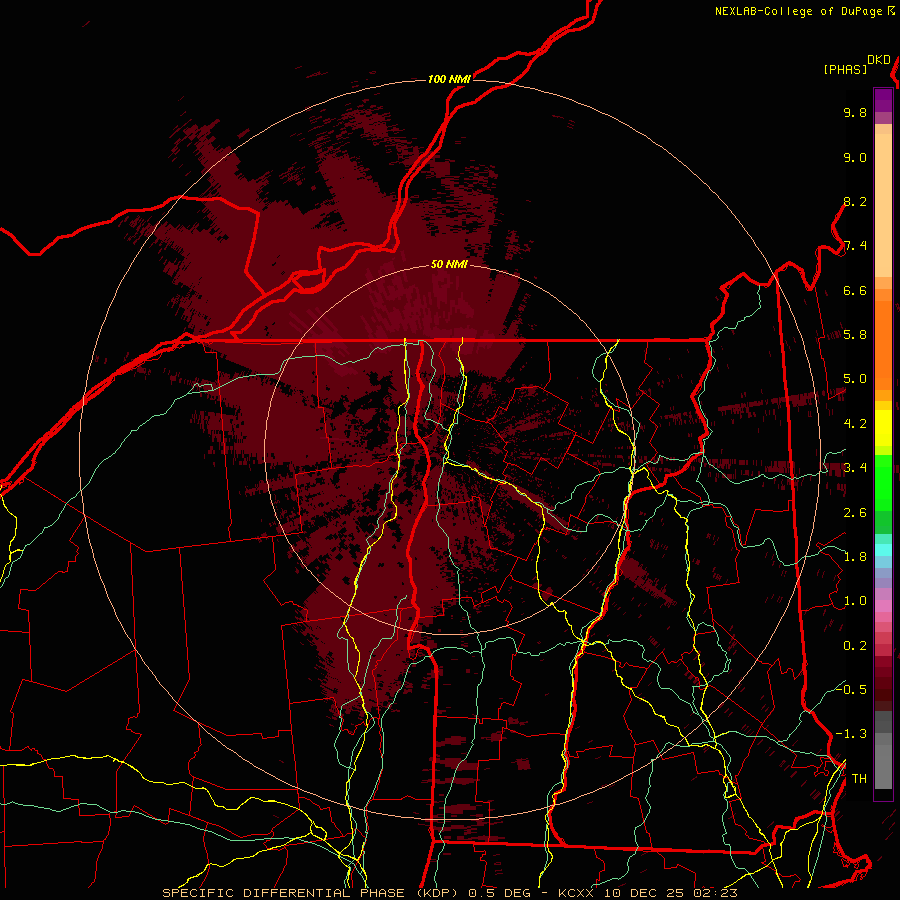900x900 pixels.
Task: Click the -0.5 value on color scale
Action: click(x=851, y=689)
